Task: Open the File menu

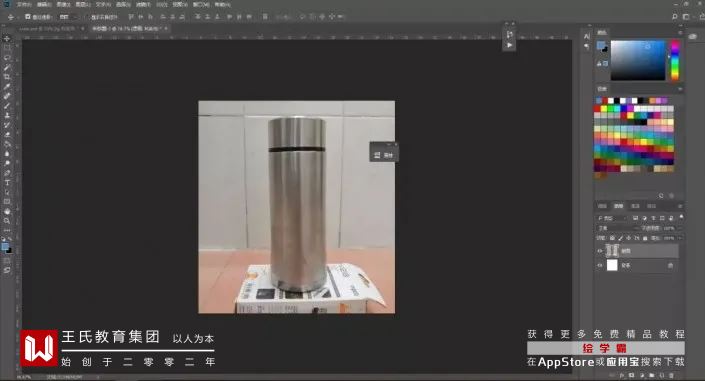Action: click(24, 4)
